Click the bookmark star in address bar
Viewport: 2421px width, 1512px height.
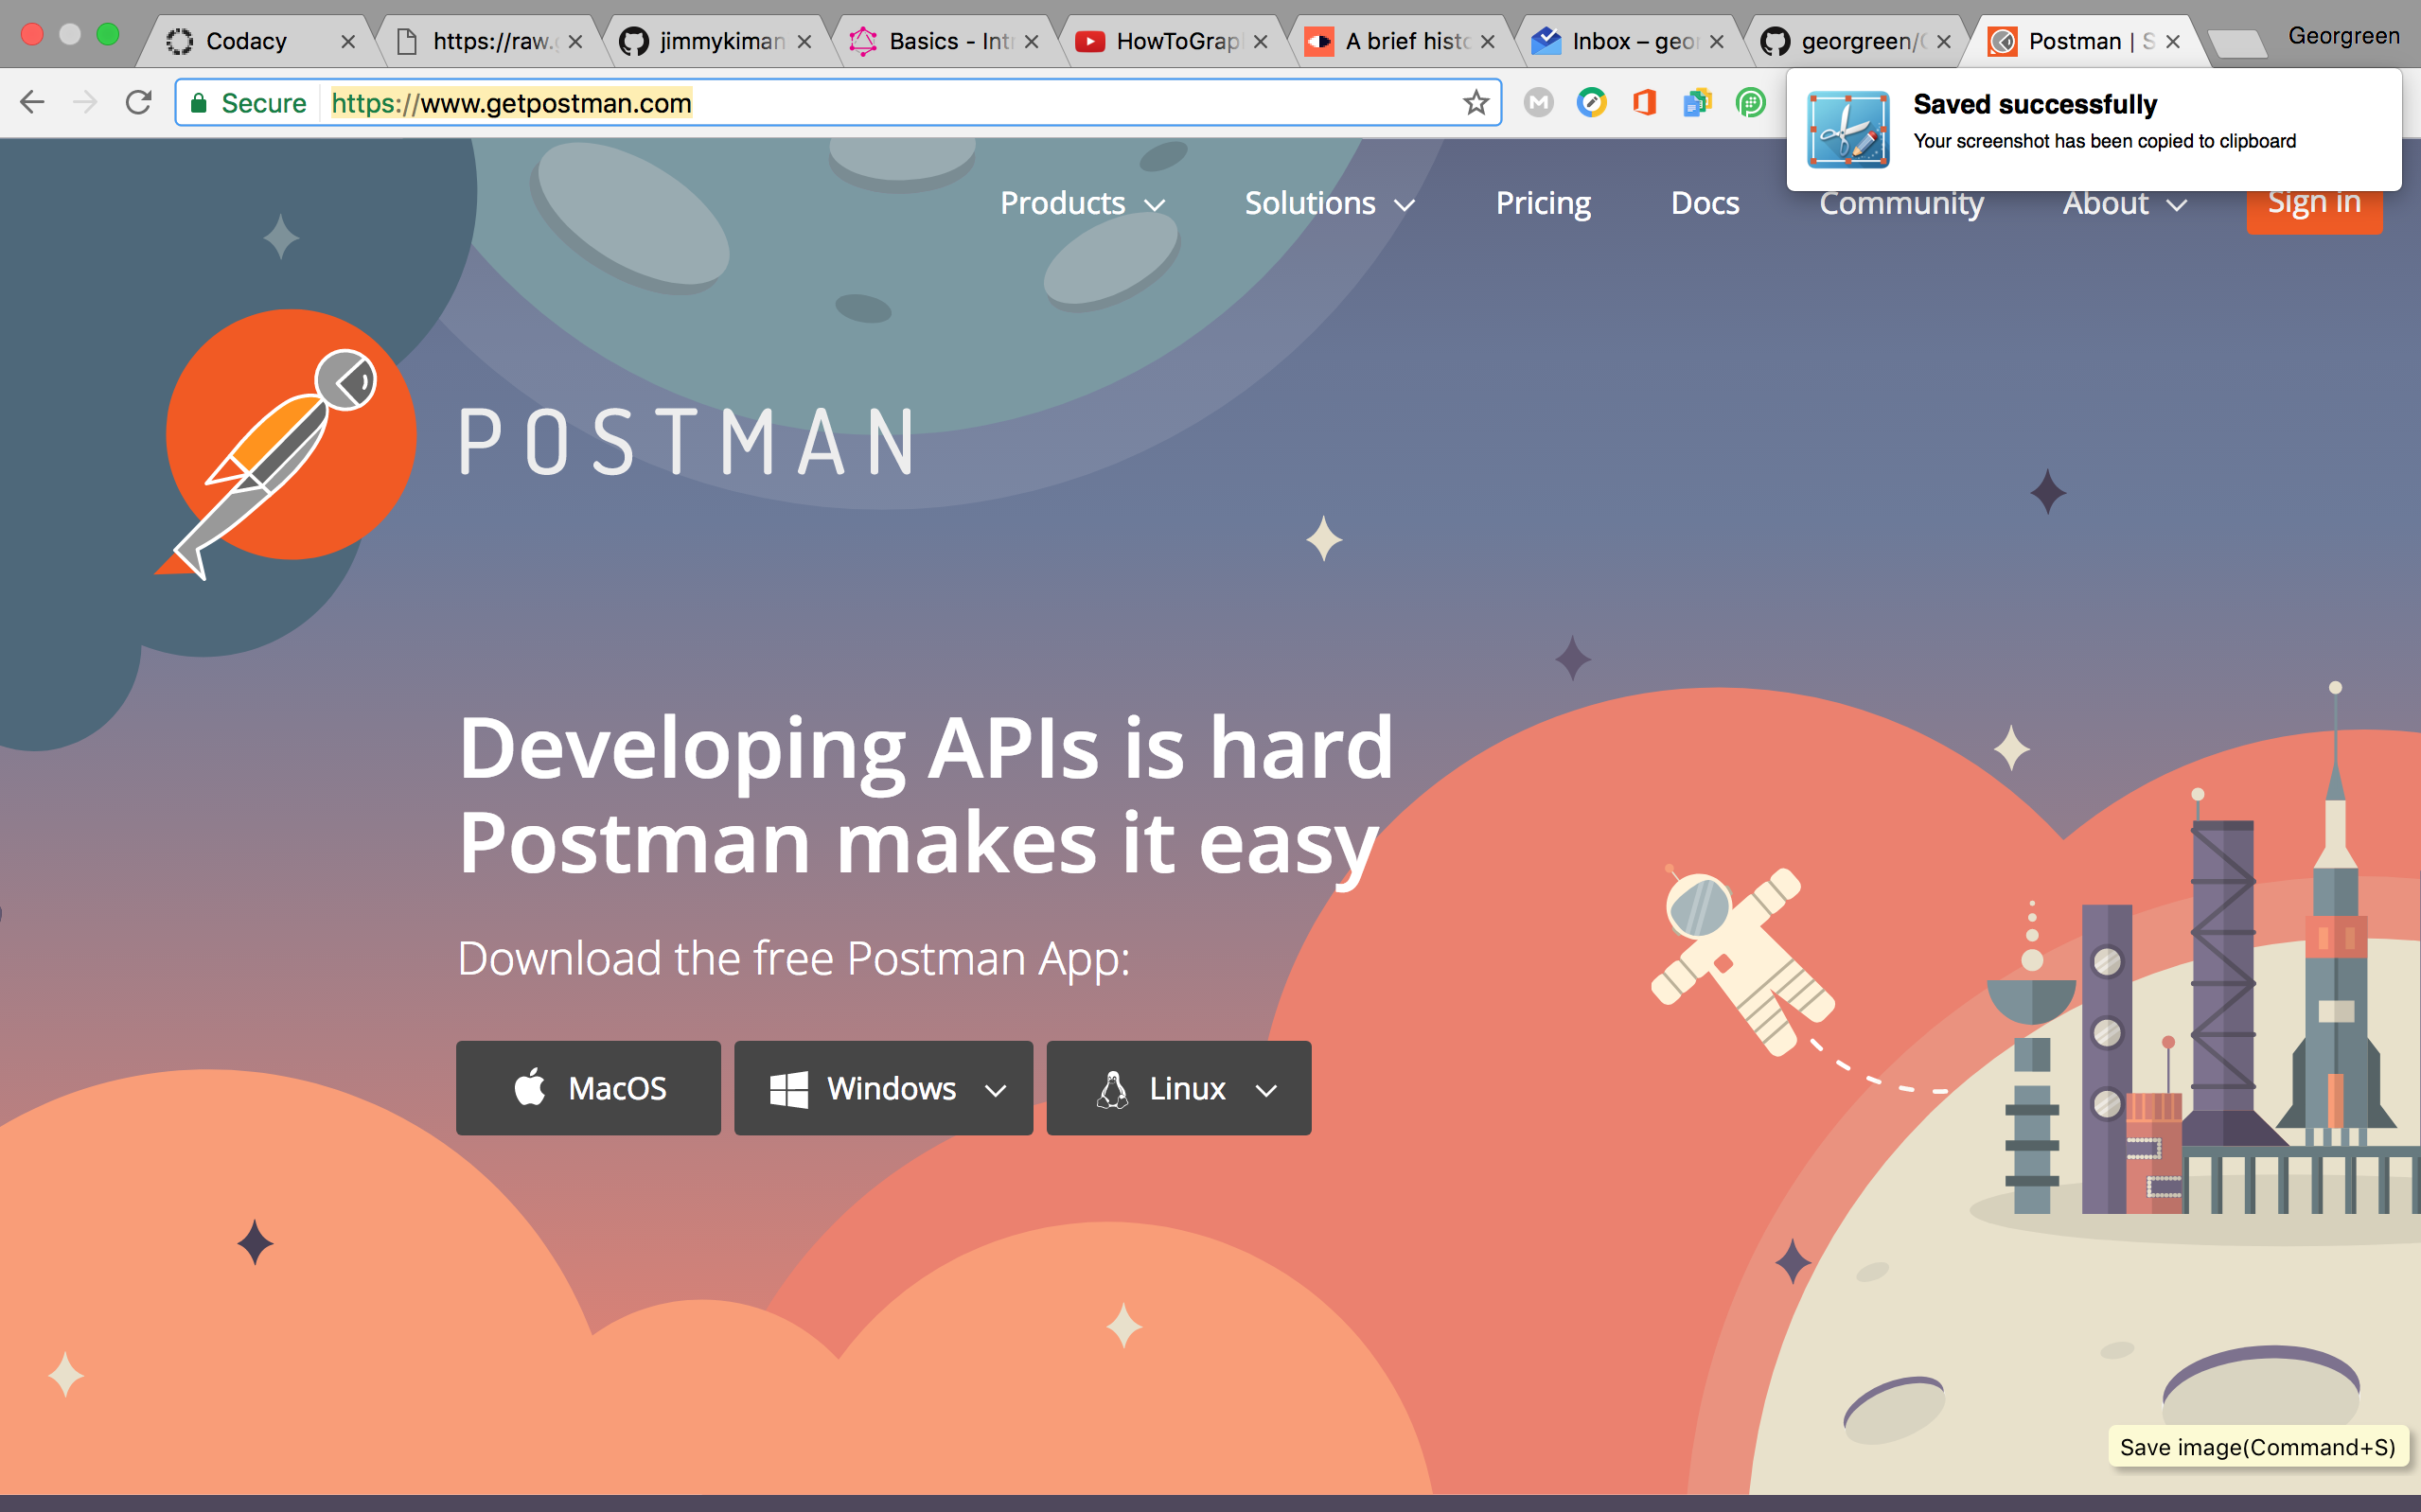pyautogui.click(x=1475, y=102)
